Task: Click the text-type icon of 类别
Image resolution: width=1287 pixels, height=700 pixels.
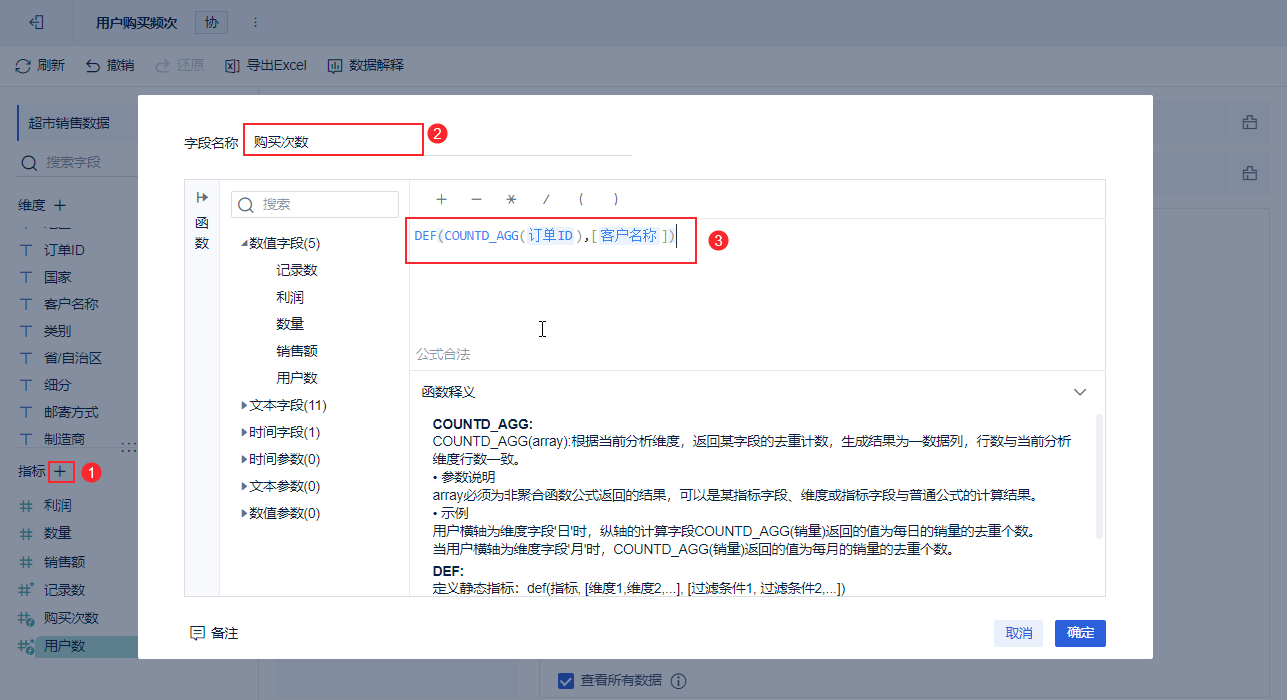Action: (x=26, y=331)
